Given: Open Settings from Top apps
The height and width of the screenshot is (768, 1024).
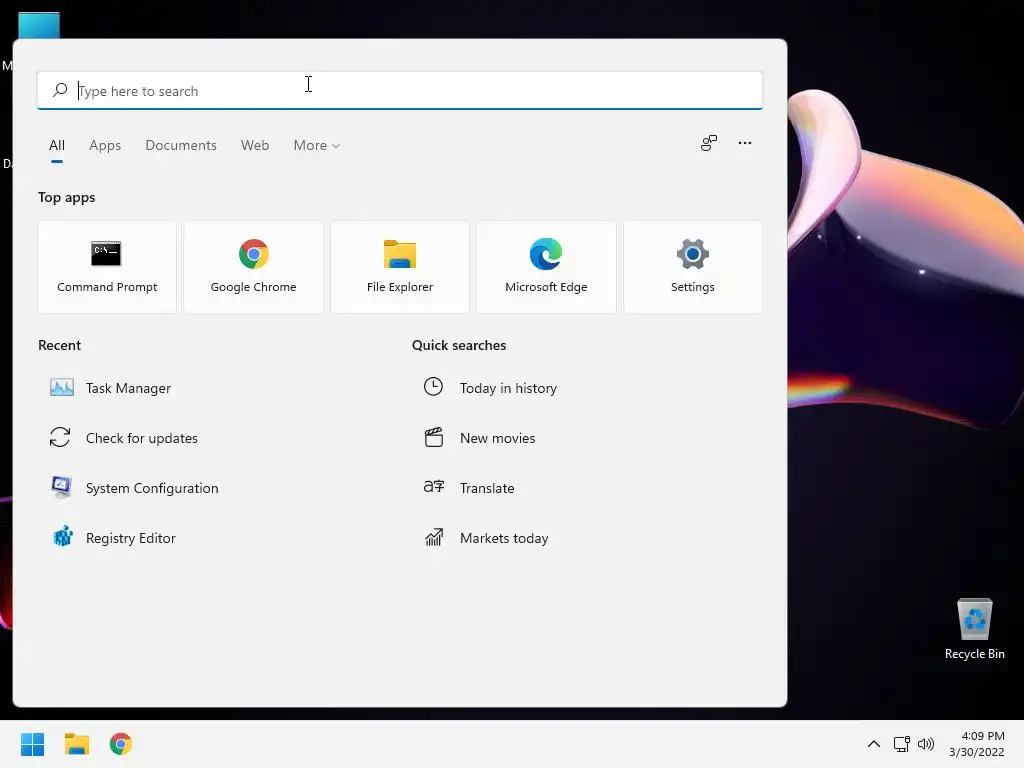Looking at the screenshot, I should (693, 267).
